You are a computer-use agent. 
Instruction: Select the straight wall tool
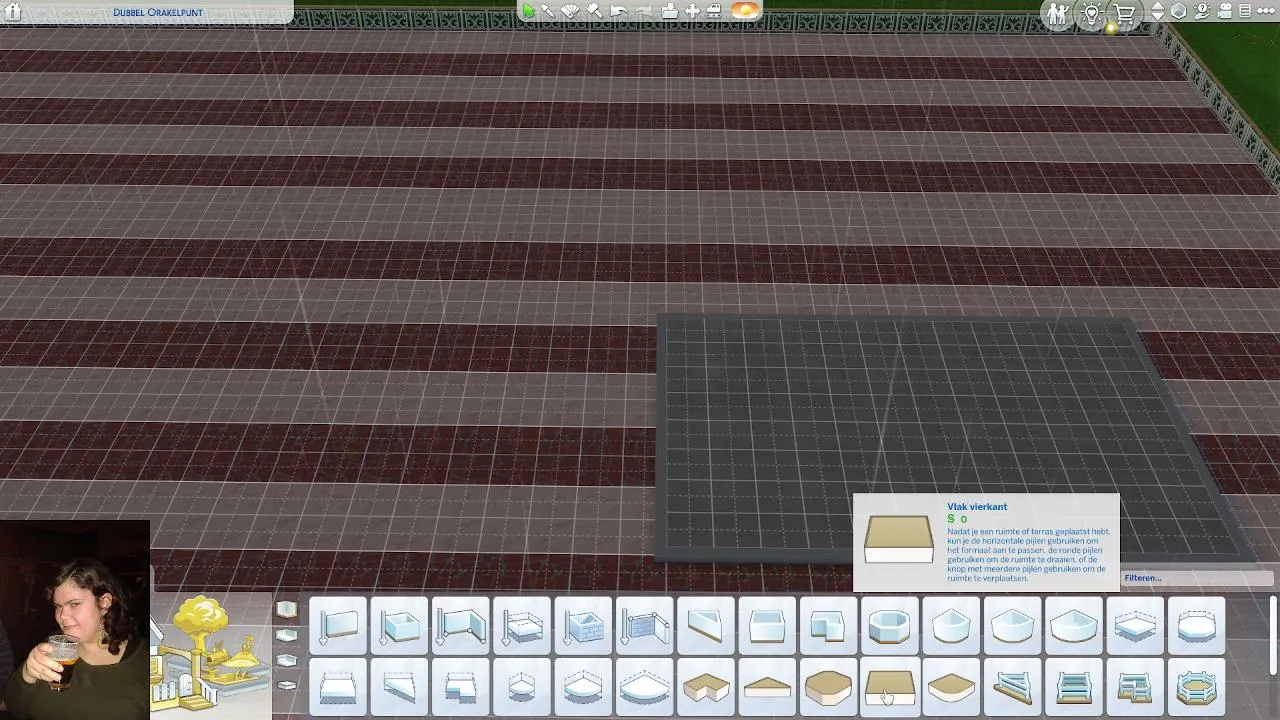click(338, 626)
